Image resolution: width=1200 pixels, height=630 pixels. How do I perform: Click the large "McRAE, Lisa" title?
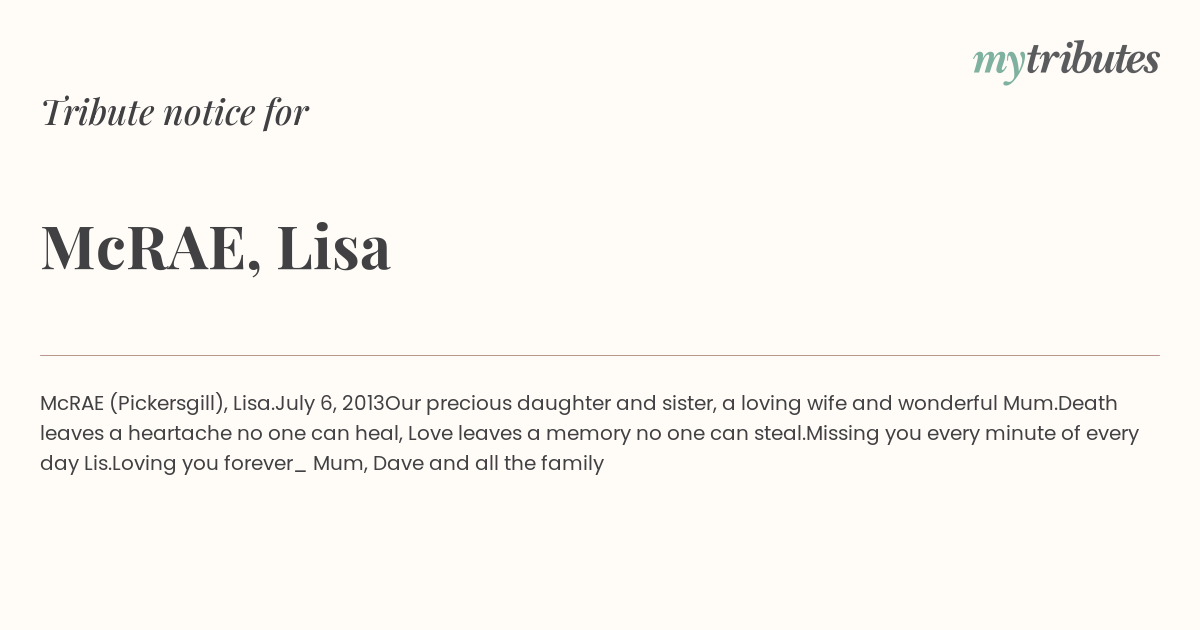click(216, 247)
